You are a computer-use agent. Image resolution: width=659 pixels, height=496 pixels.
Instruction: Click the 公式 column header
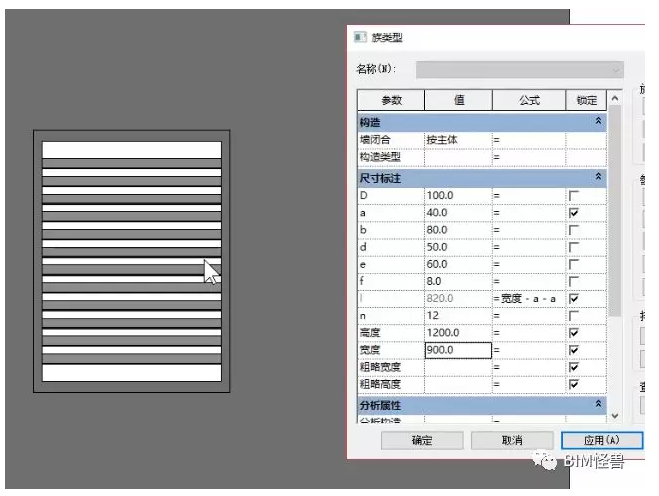[528, 100]
